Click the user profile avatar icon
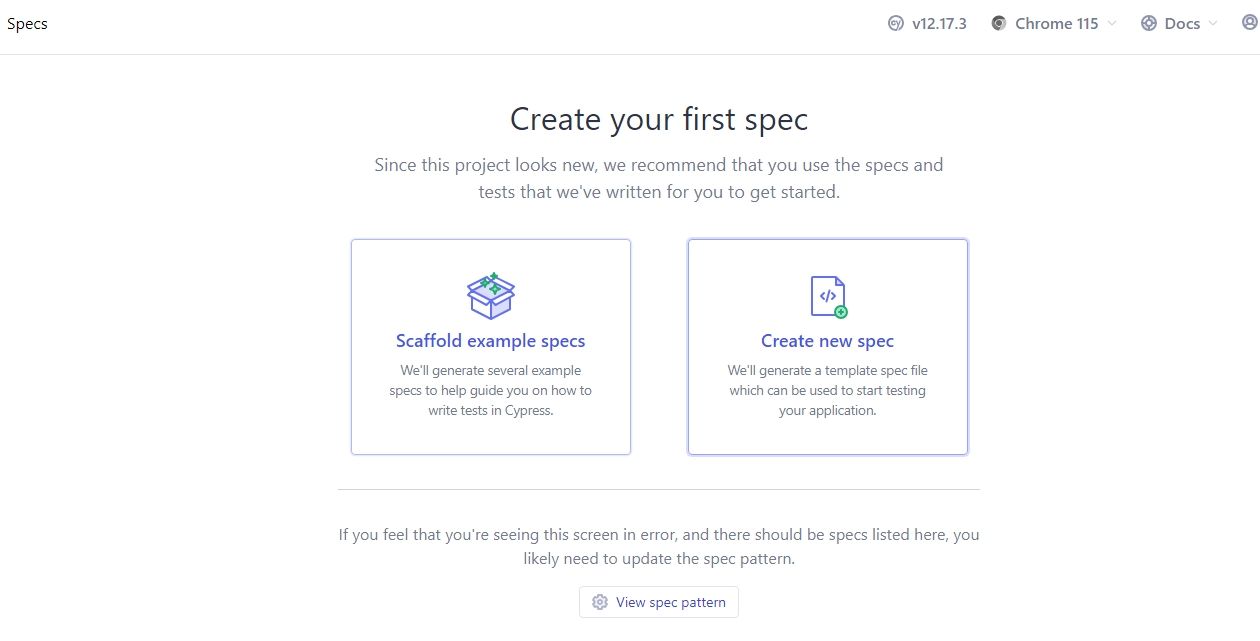This screenshot has height=641, width=1260. pos(1251,23)
